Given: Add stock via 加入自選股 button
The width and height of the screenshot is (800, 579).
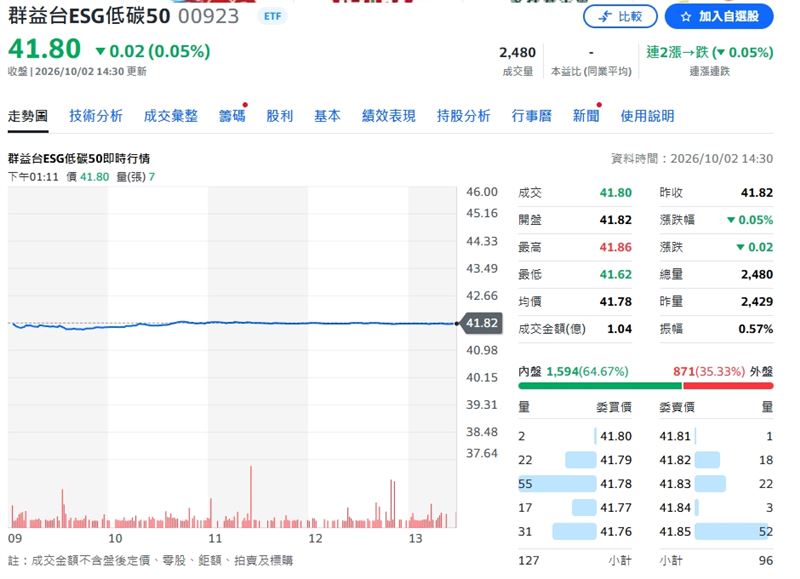Looking at the screenshot, I should coord(719,16).
